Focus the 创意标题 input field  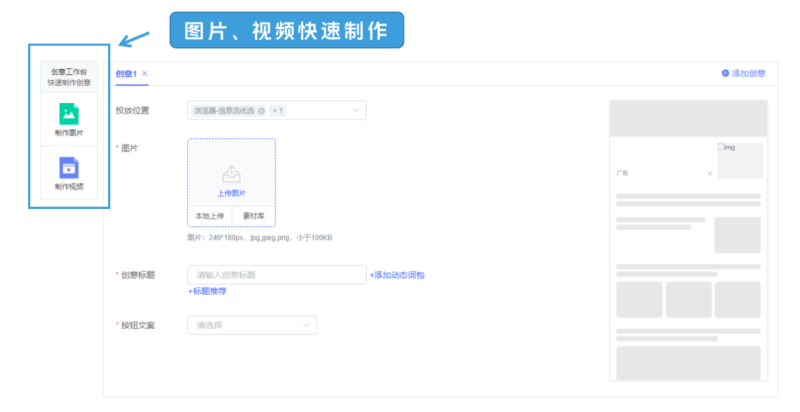tap(276, 274)
